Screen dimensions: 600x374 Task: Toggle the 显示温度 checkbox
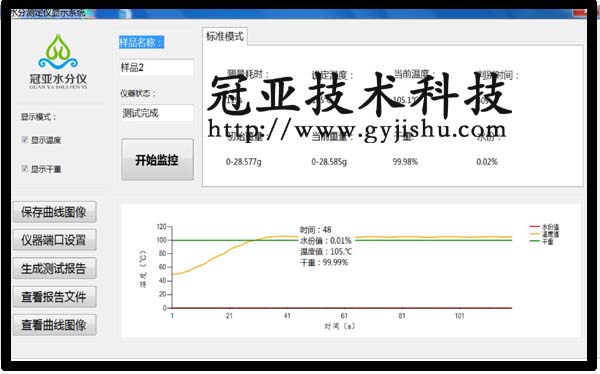(25, 140)
